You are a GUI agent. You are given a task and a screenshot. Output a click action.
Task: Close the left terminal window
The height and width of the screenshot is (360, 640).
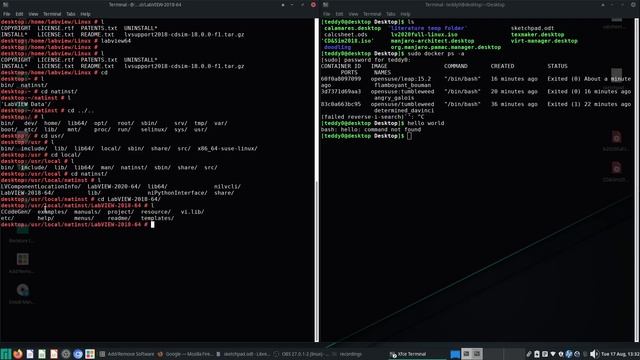(313, 4)
